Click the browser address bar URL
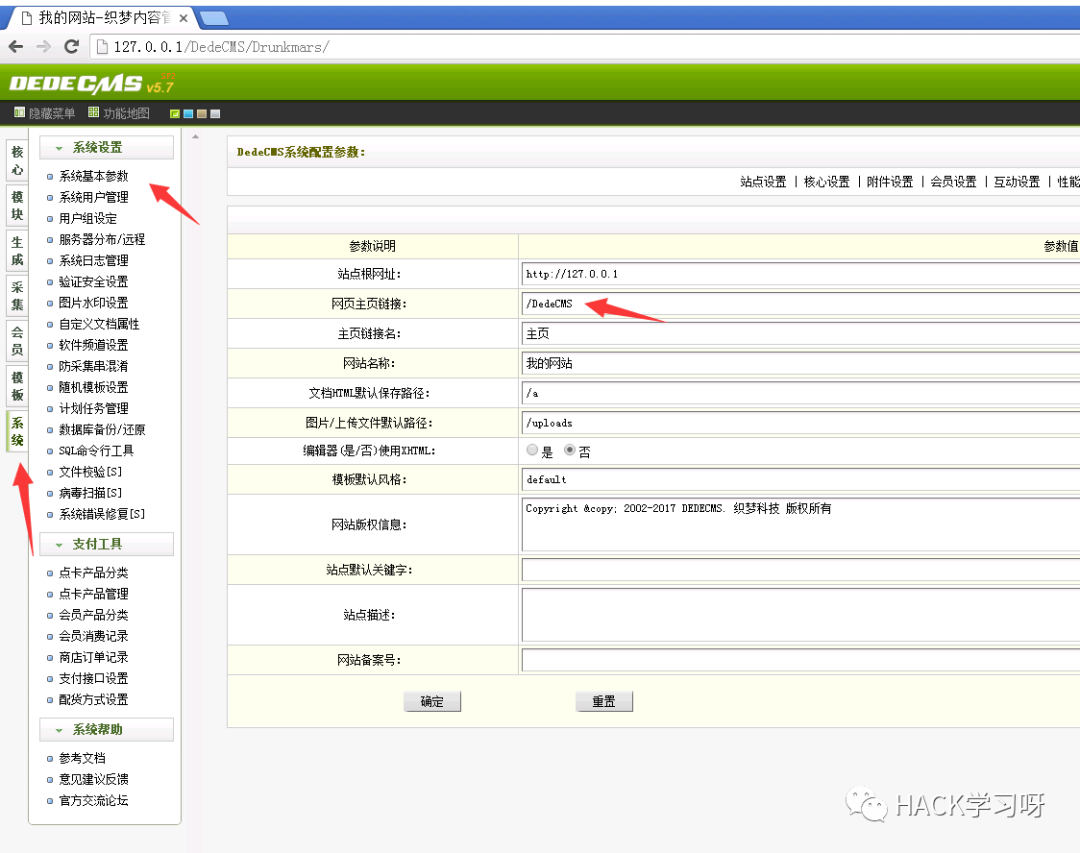The height and width of the screenshot is (853, 1080). 221,47
